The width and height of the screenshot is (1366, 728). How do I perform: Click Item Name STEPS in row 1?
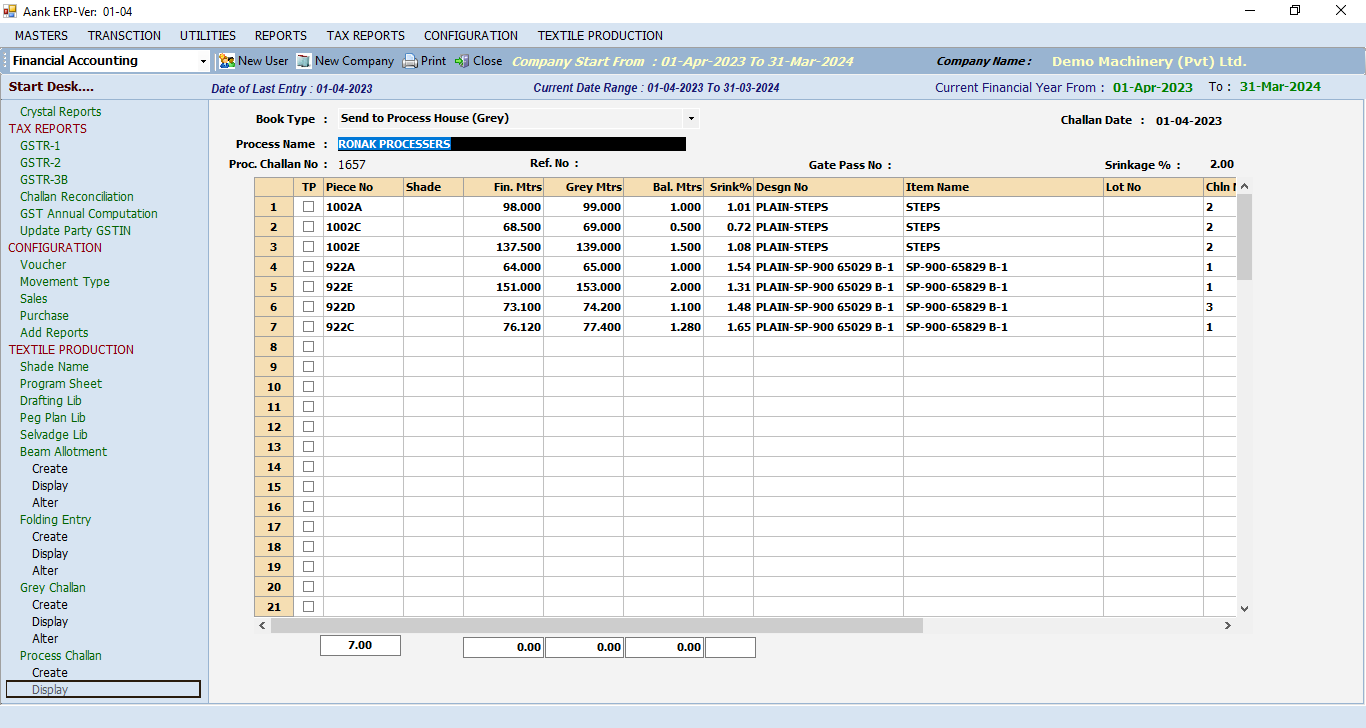(1003, 207)
